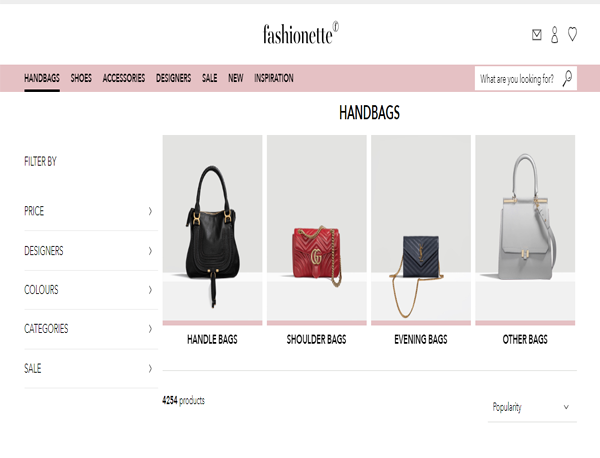Click the fashionette logo
Screen dimensions: 600x458
point(301,33)
